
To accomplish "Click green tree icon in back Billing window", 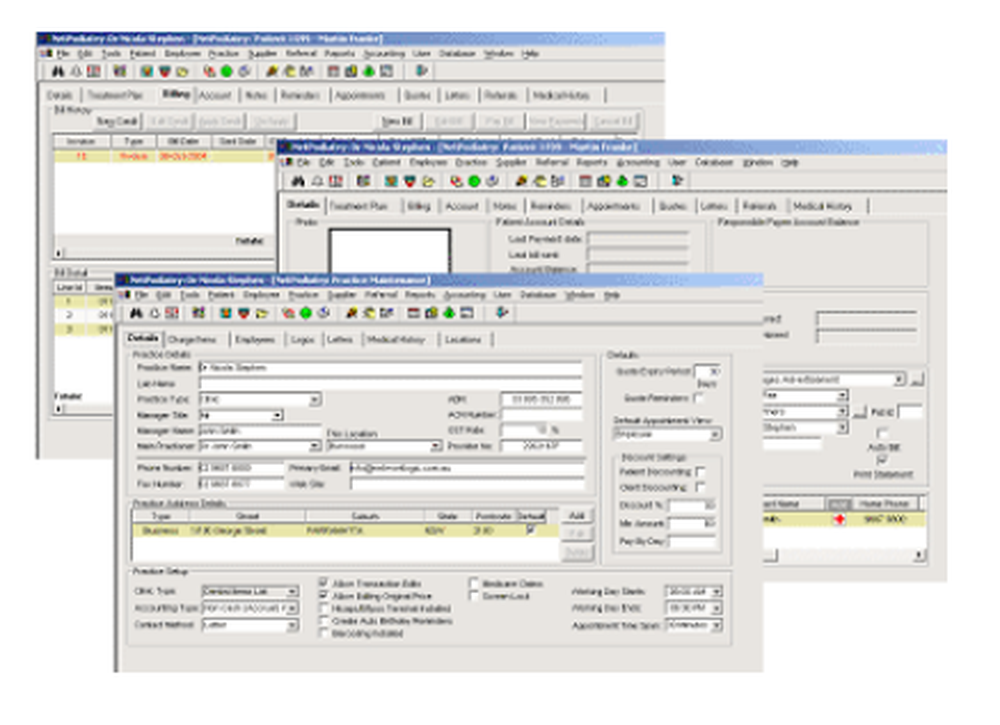I will pyautogui.click(x=369, y=71).
